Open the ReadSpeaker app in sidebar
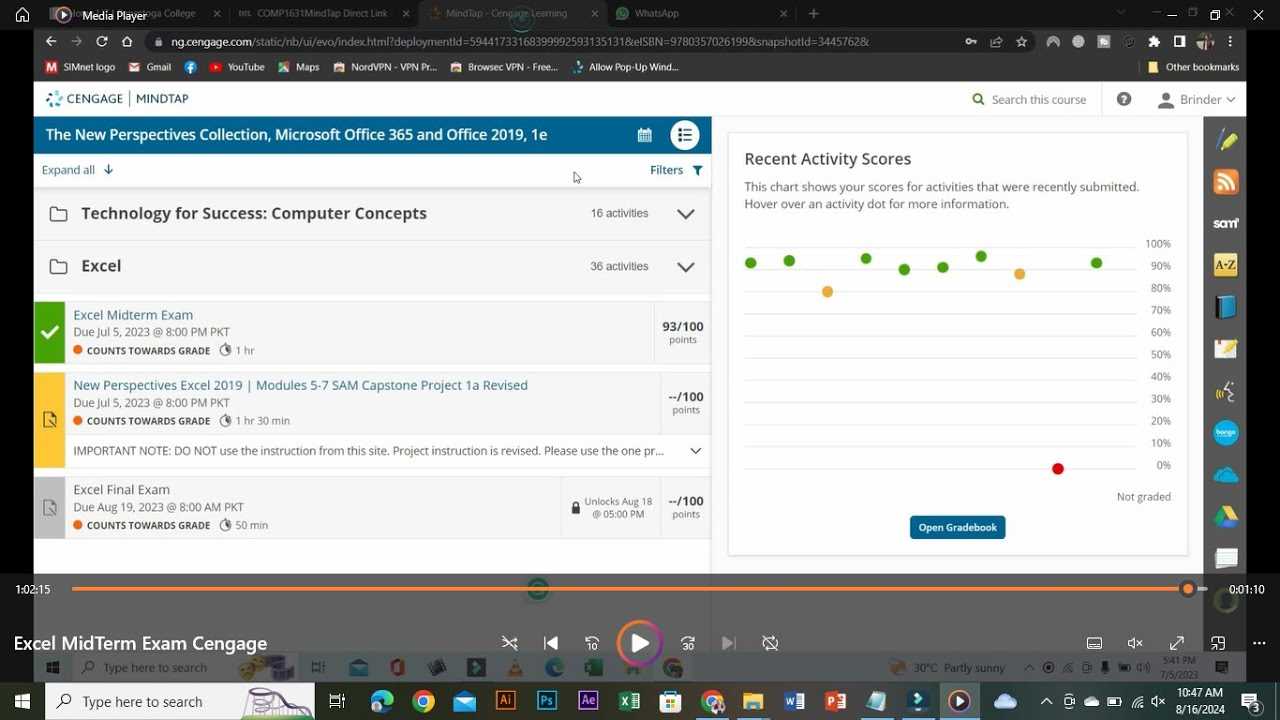The height and width of the screenshot is (720, 1280). tap(1226, 391)
